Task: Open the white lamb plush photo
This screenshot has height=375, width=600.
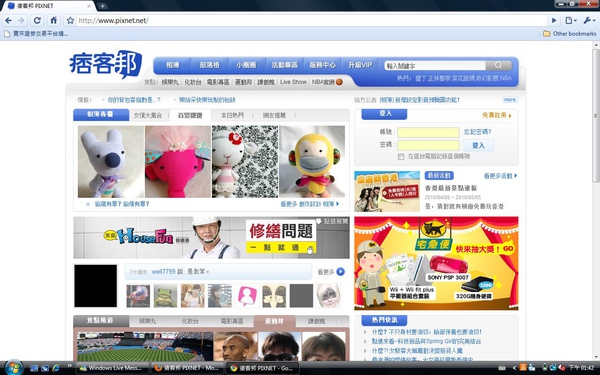Action: [245, 161]
